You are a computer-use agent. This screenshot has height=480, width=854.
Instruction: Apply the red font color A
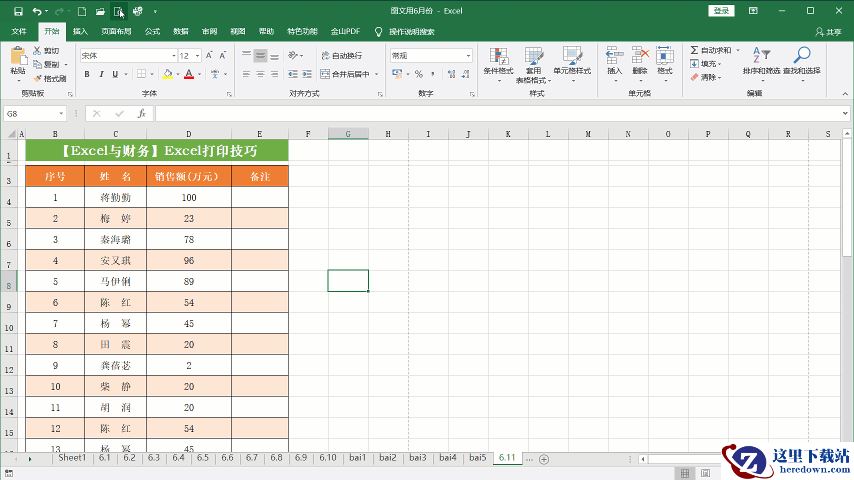188,74
